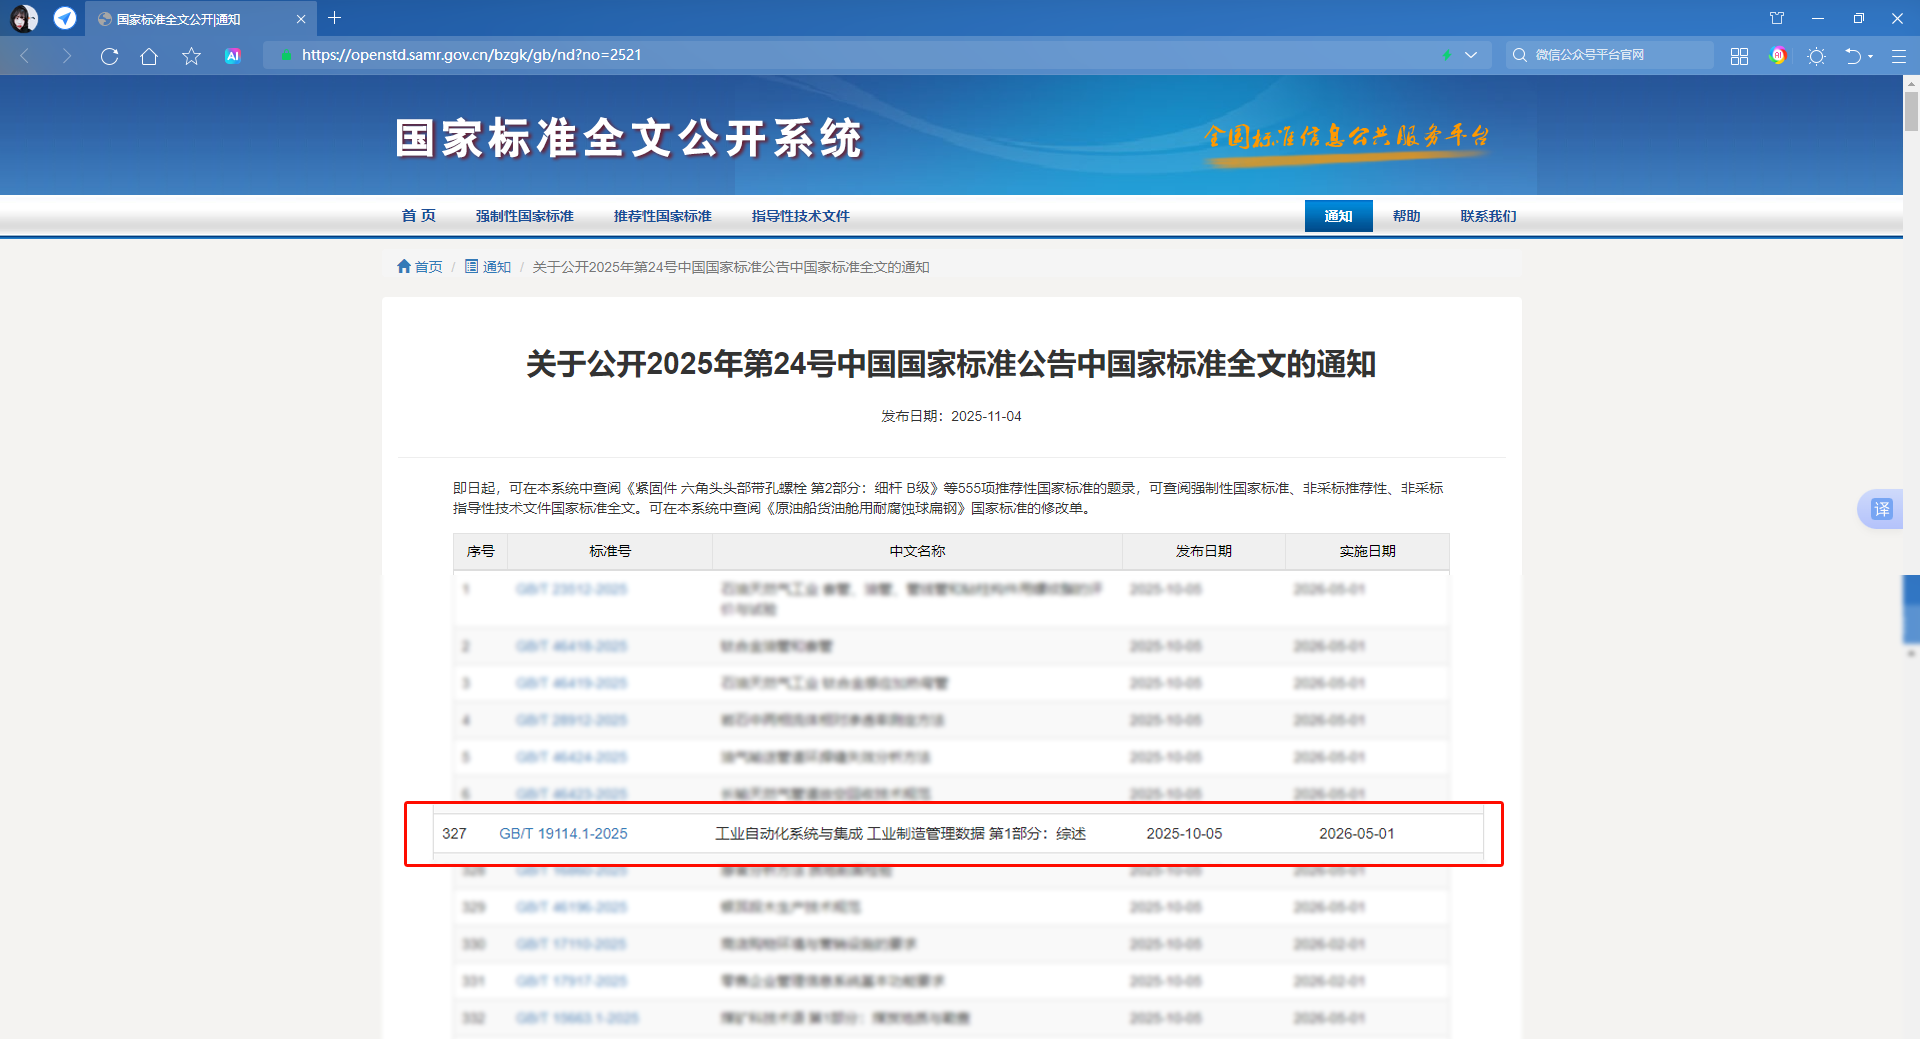Minimize the browser window

coord(1818,18)
